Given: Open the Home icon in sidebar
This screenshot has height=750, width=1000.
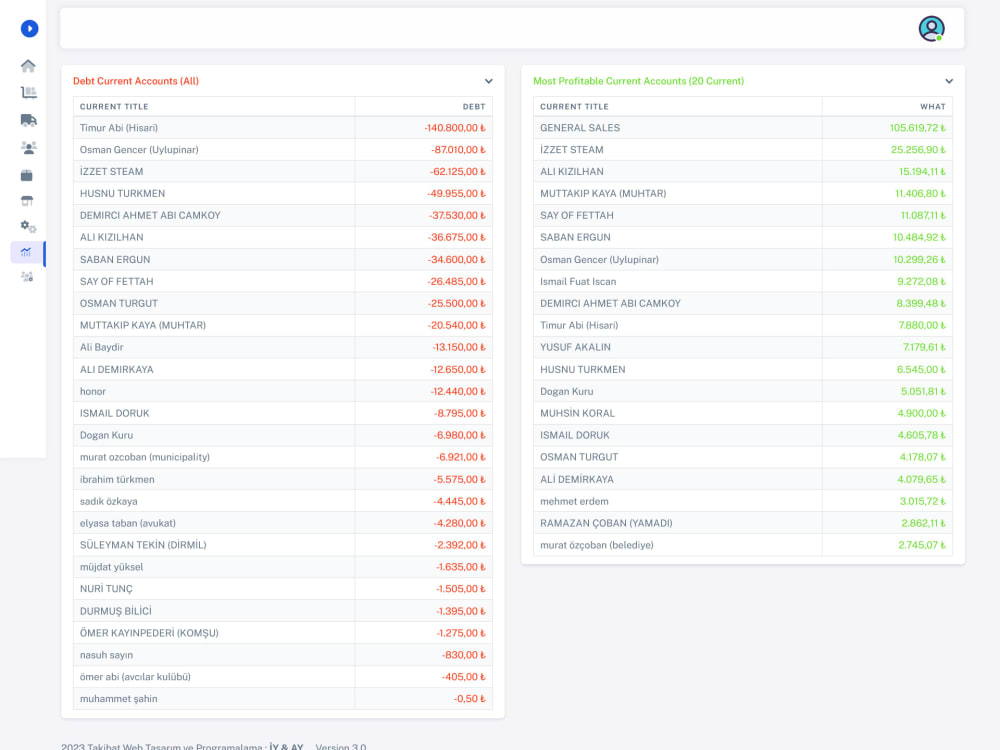Looking at the screenshot, I should coord(28,66).
